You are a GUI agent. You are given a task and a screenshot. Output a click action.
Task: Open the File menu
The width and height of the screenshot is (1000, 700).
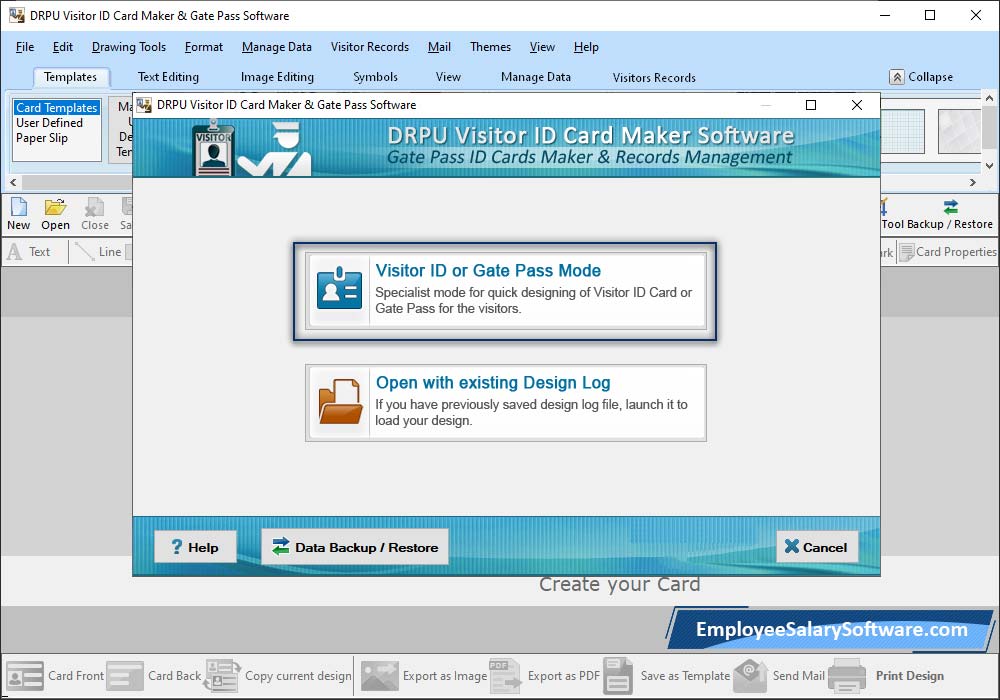25,47
